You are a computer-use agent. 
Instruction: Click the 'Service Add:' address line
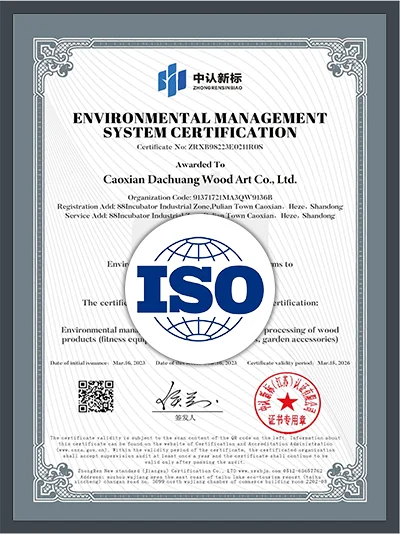coord(200,216)
